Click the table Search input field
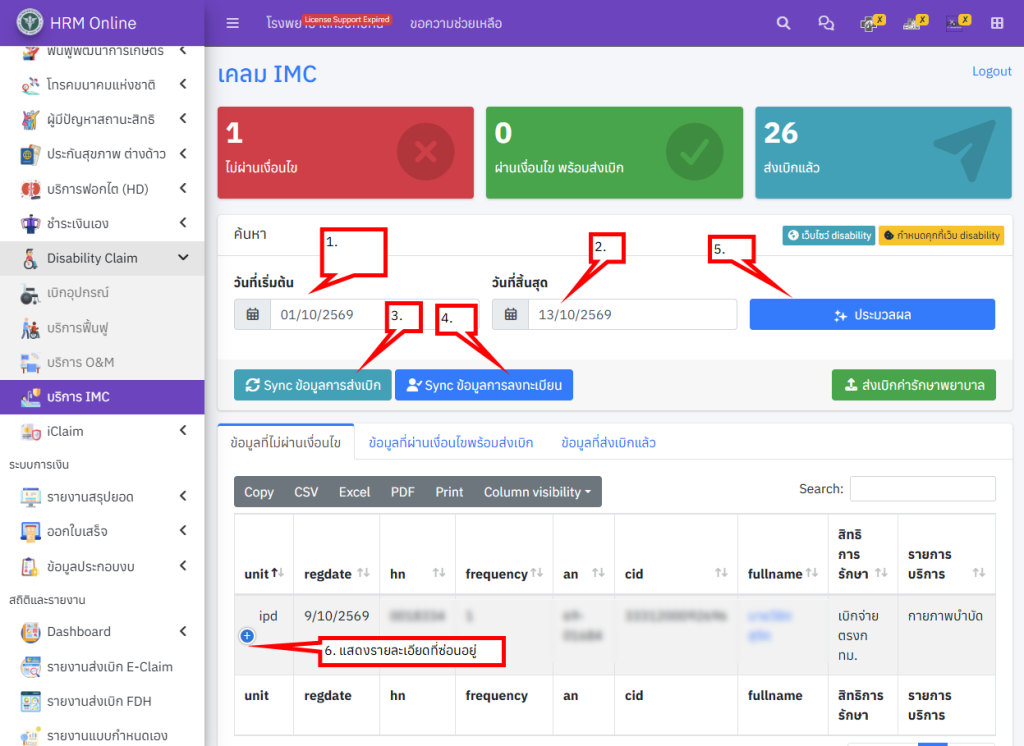Screen dimensions: 1024x746 pyautogui.click(x=922, y=489)
